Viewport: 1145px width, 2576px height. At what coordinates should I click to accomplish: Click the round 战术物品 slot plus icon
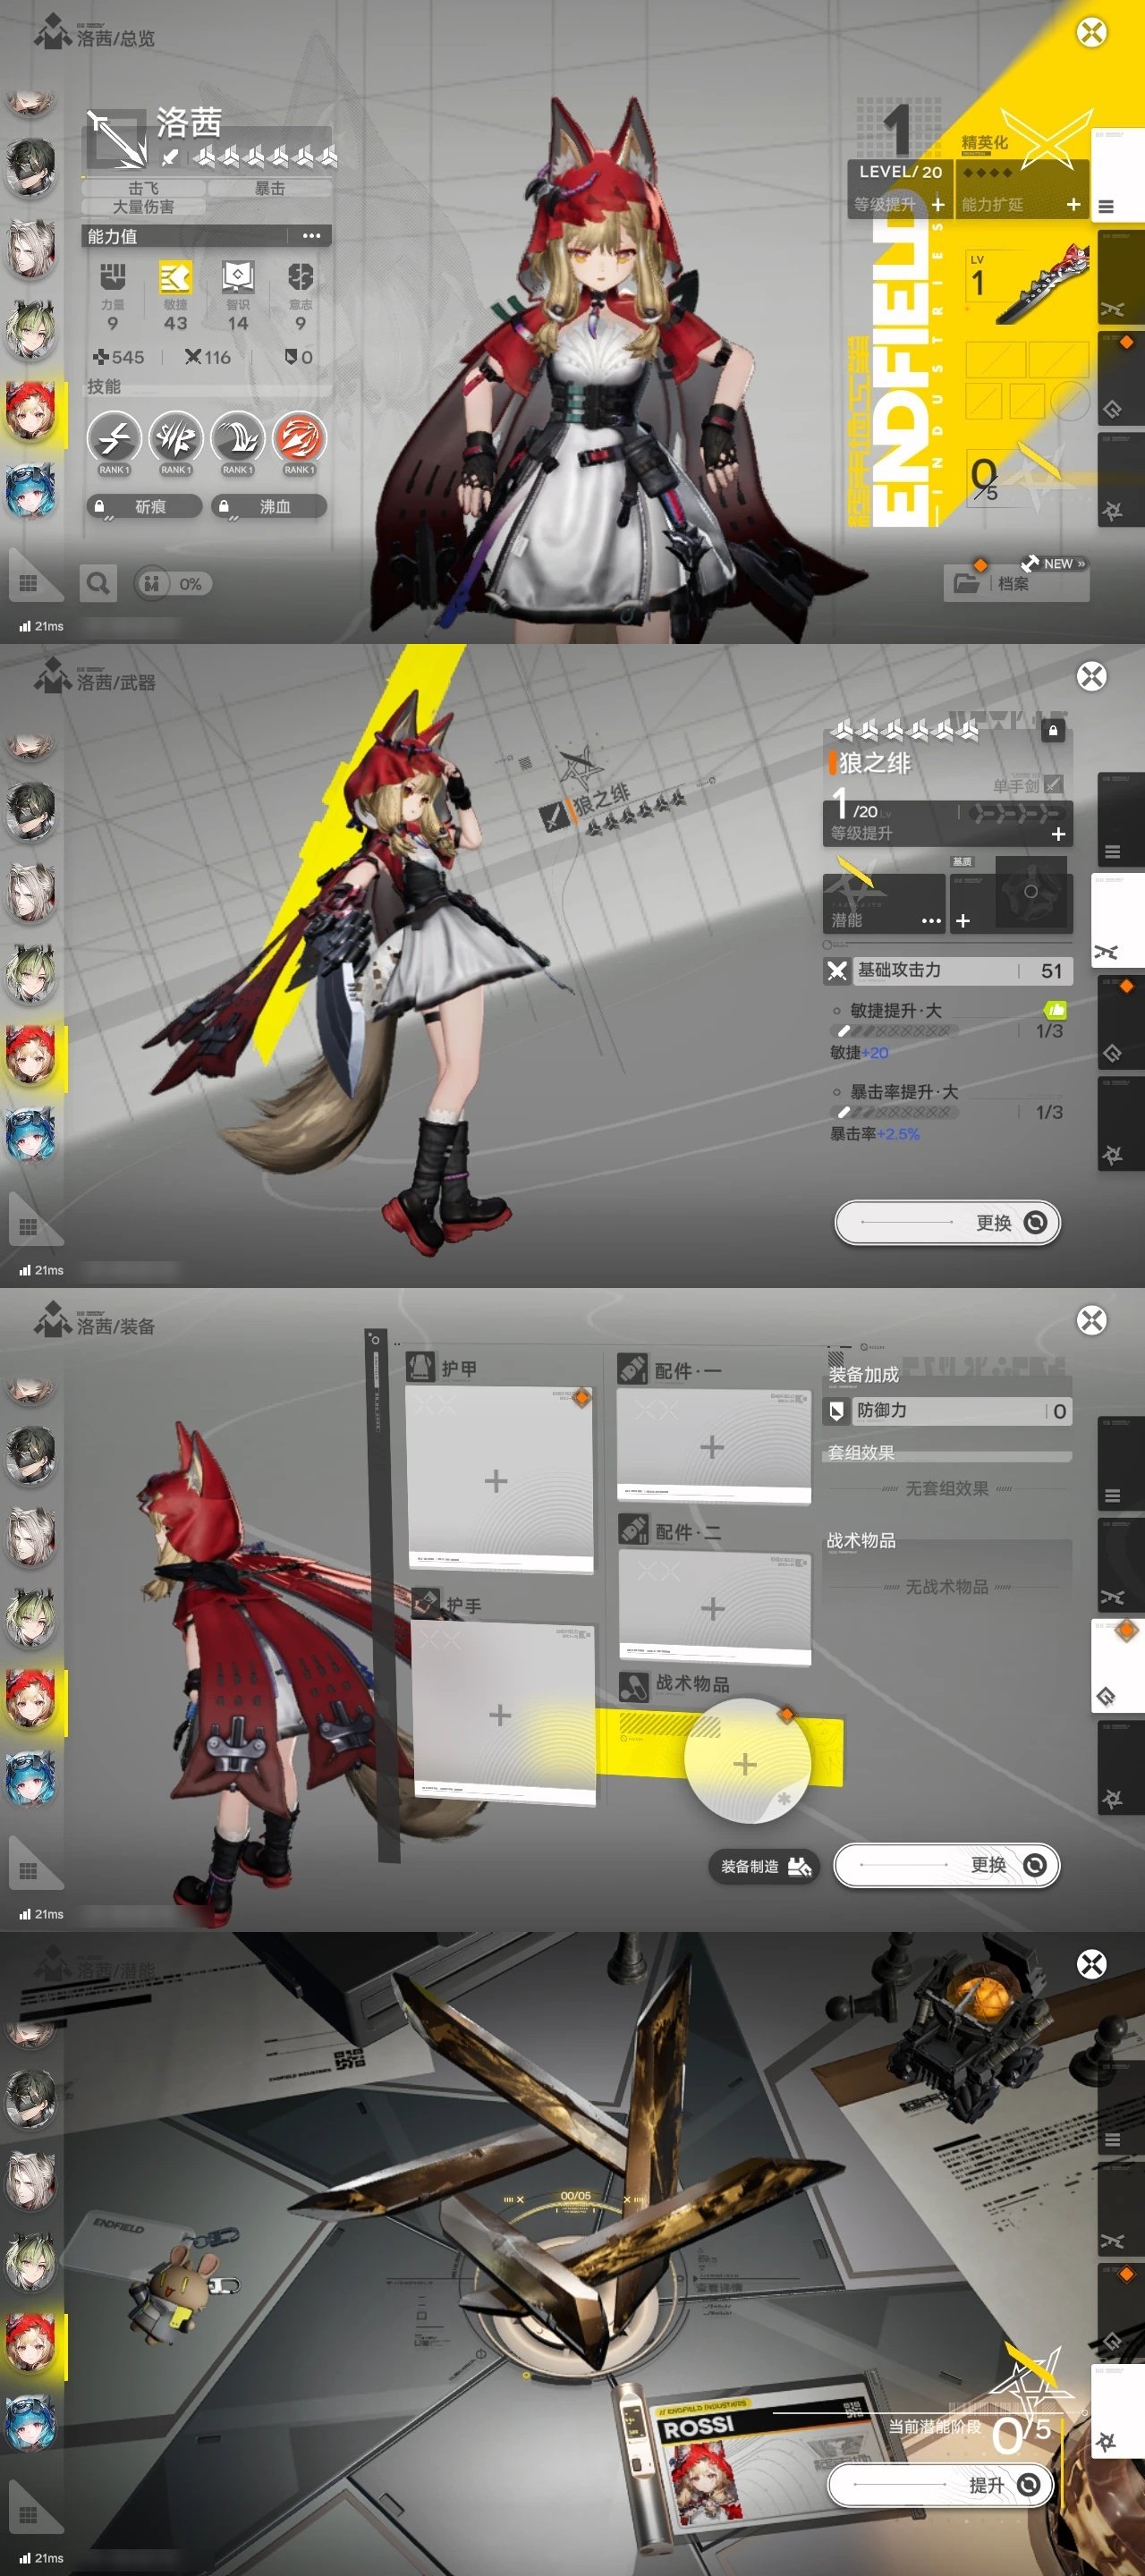point(745,1764)
